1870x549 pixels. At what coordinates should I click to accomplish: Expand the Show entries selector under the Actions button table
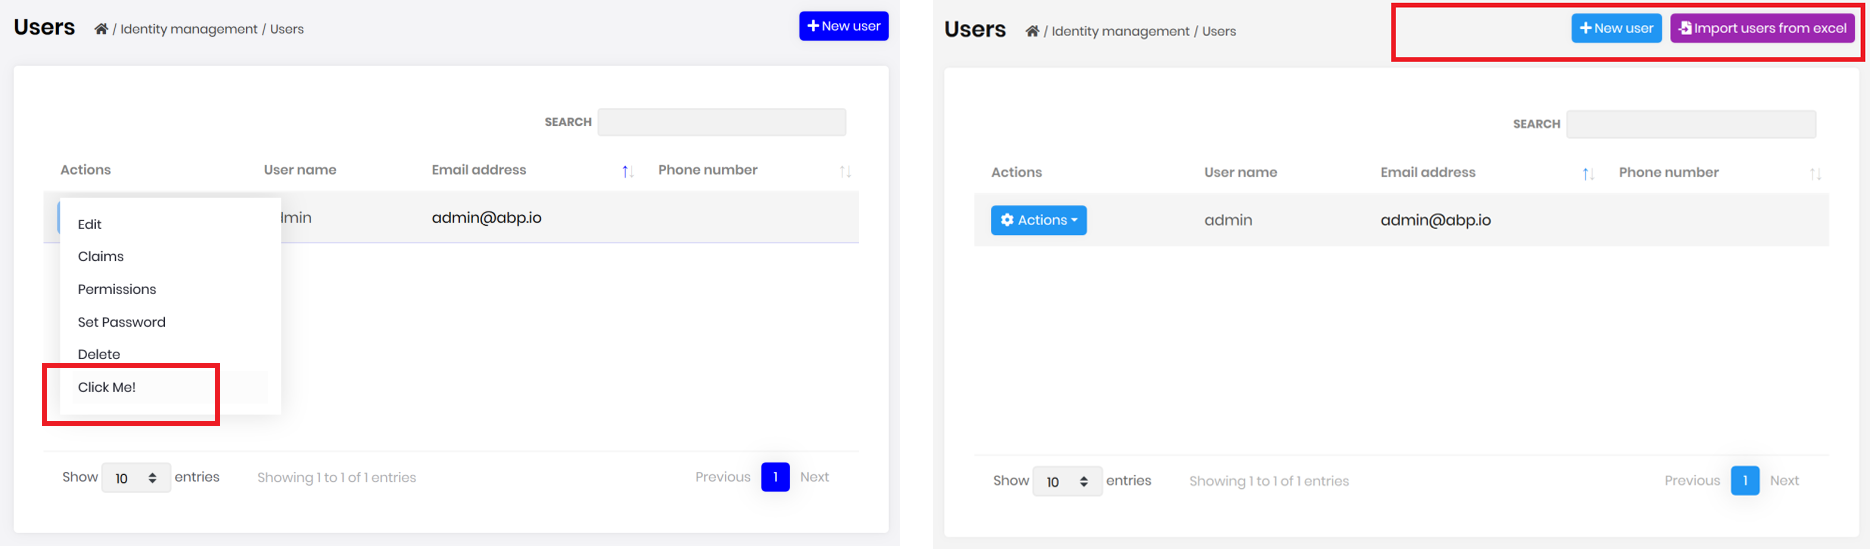1067,482
